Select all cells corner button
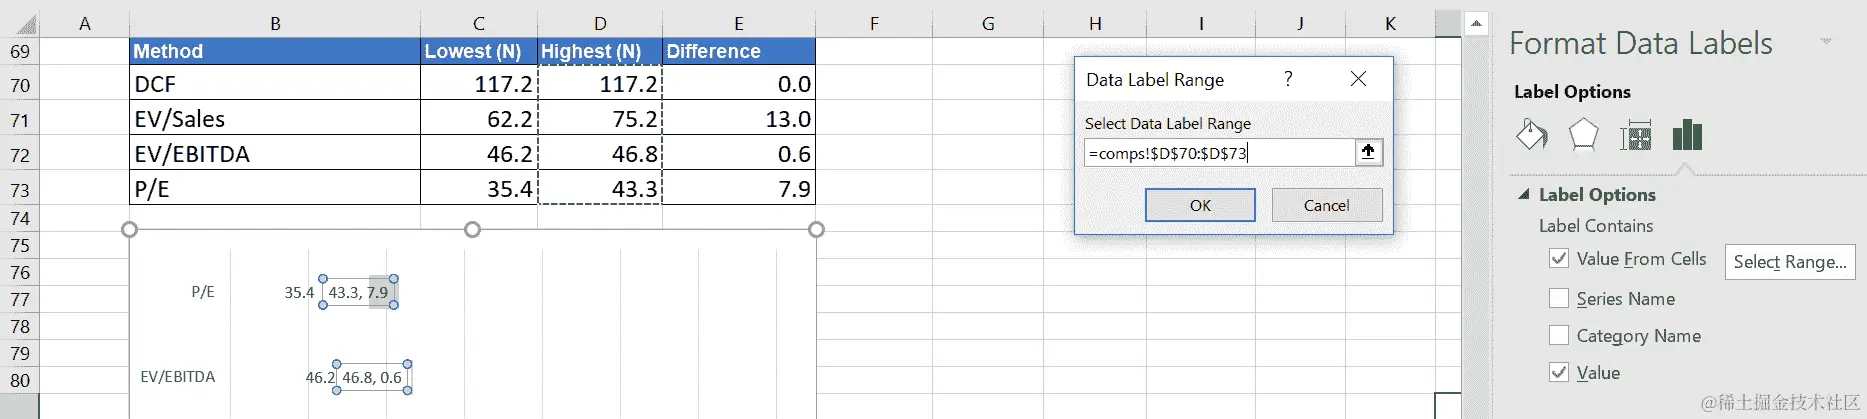 click(x=19, y=24)
